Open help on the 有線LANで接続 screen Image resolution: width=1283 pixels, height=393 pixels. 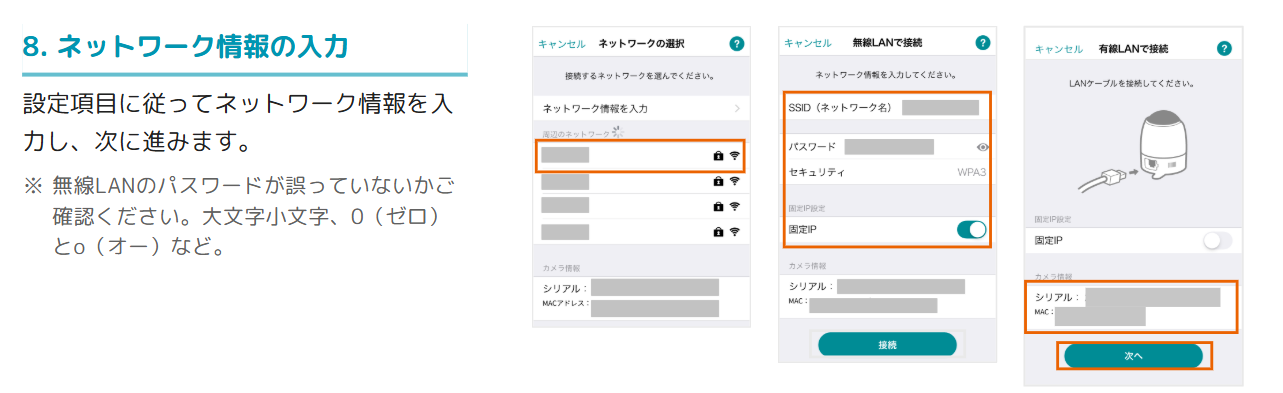coord(1224,48)
